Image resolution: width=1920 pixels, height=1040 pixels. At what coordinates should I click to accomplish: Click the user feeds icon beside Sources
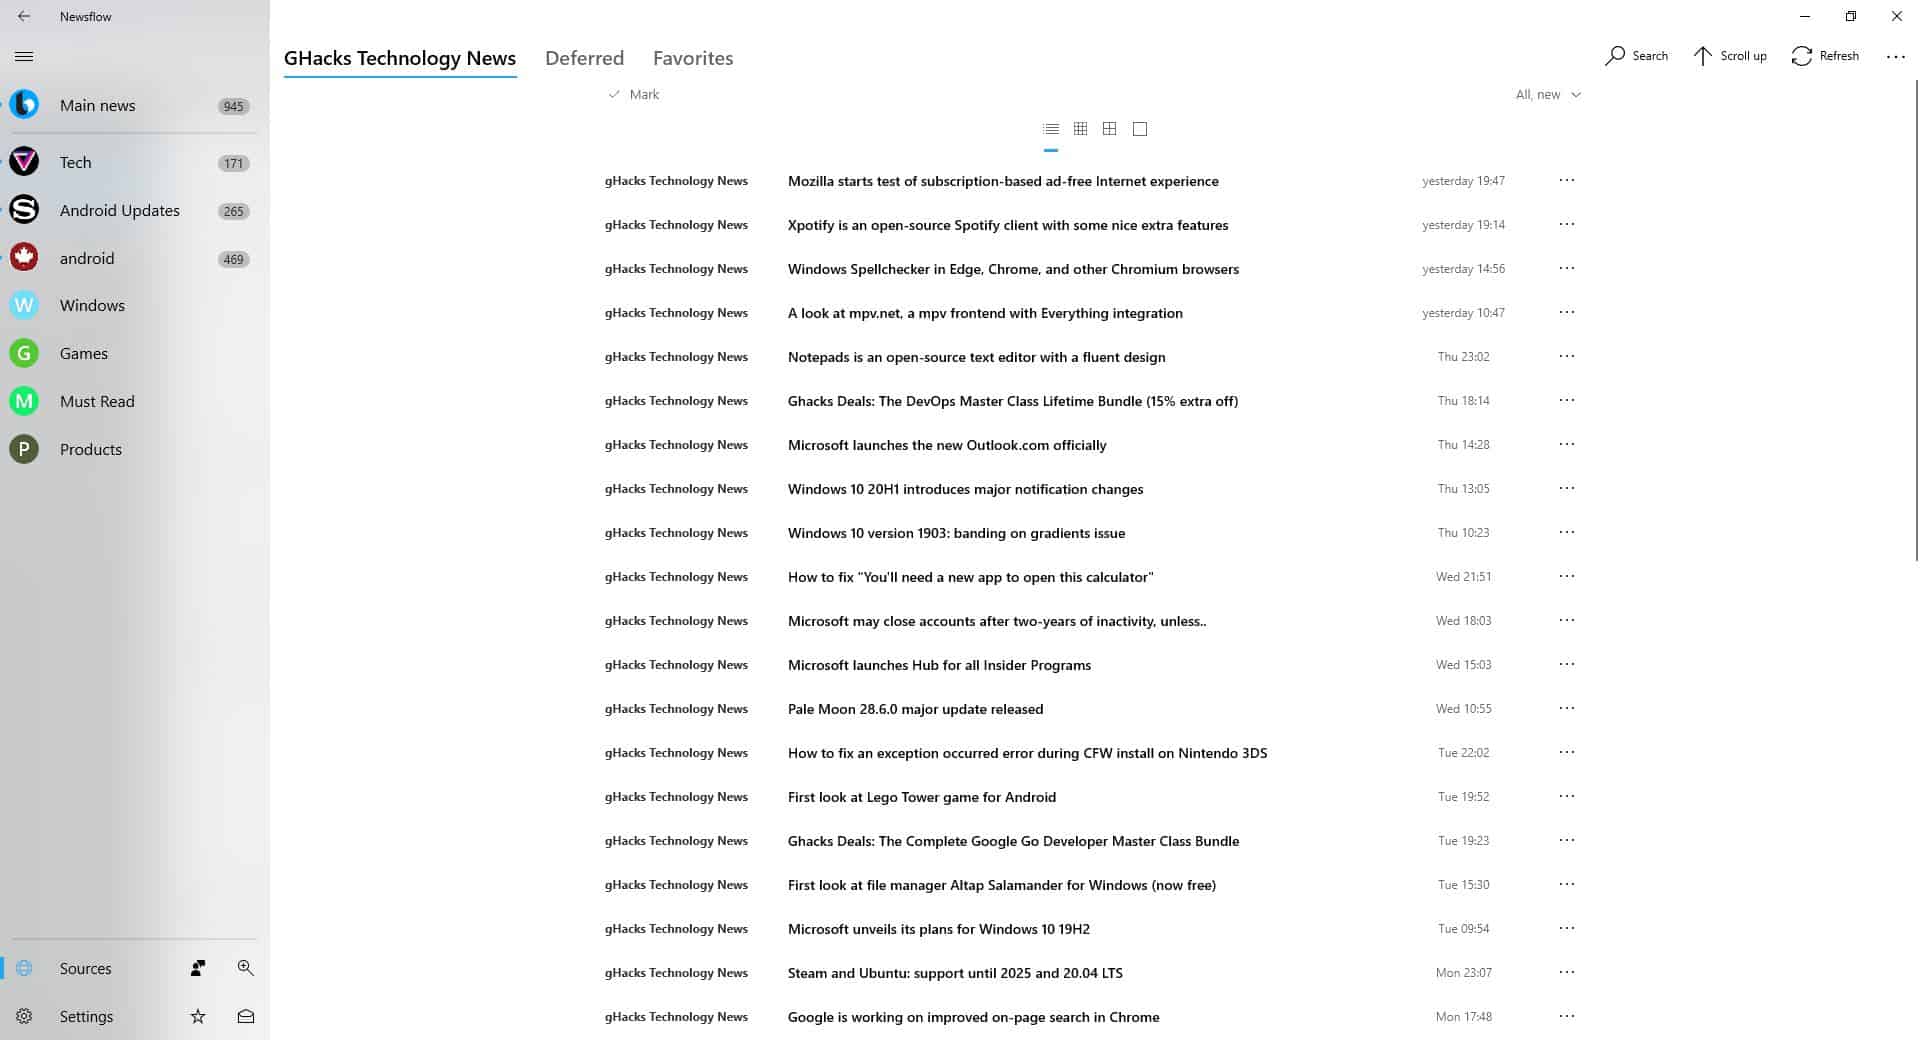point(198,968)
